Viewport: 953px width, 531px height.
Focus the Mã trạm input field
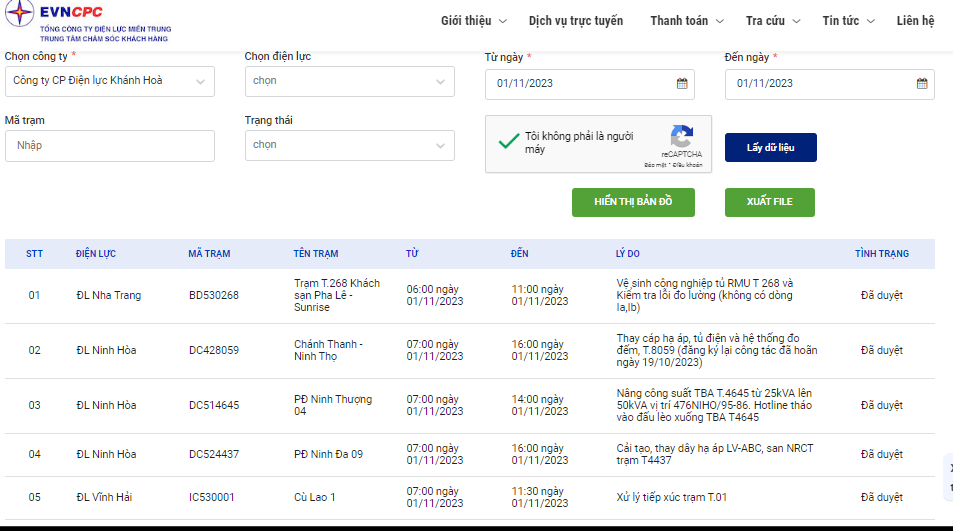point(109,146)
